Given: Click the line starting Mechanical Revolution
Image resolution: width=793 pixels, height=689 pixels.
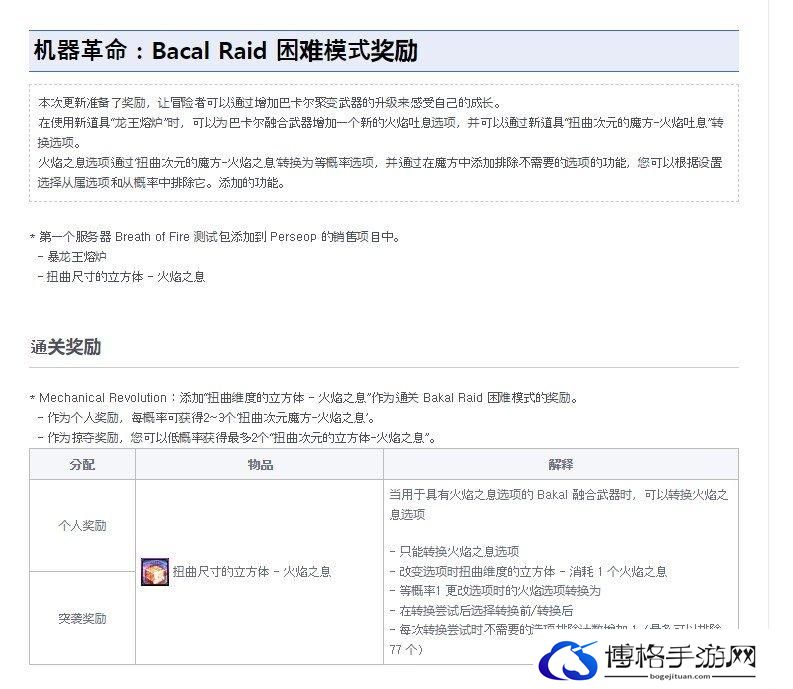Looking at the screenshot, I should click(x=304, y=398).
